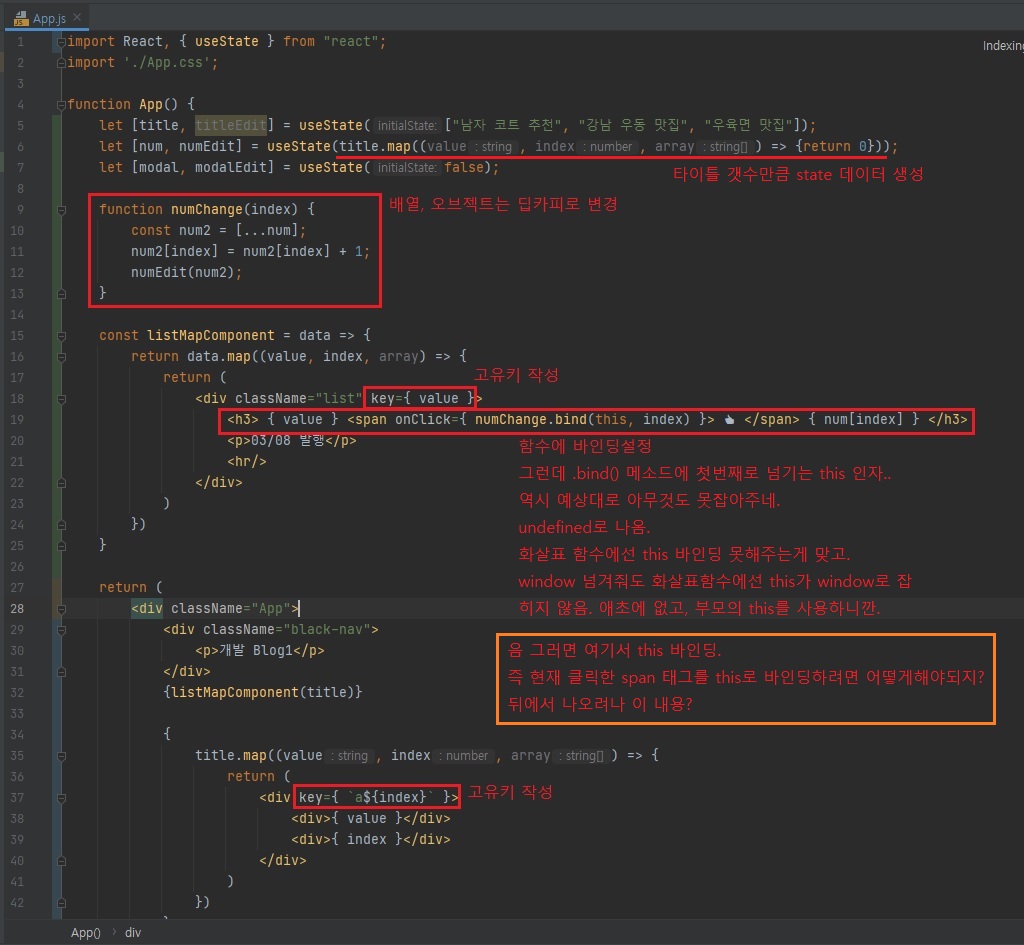Click the useState call on line 7

click(330, 167)
